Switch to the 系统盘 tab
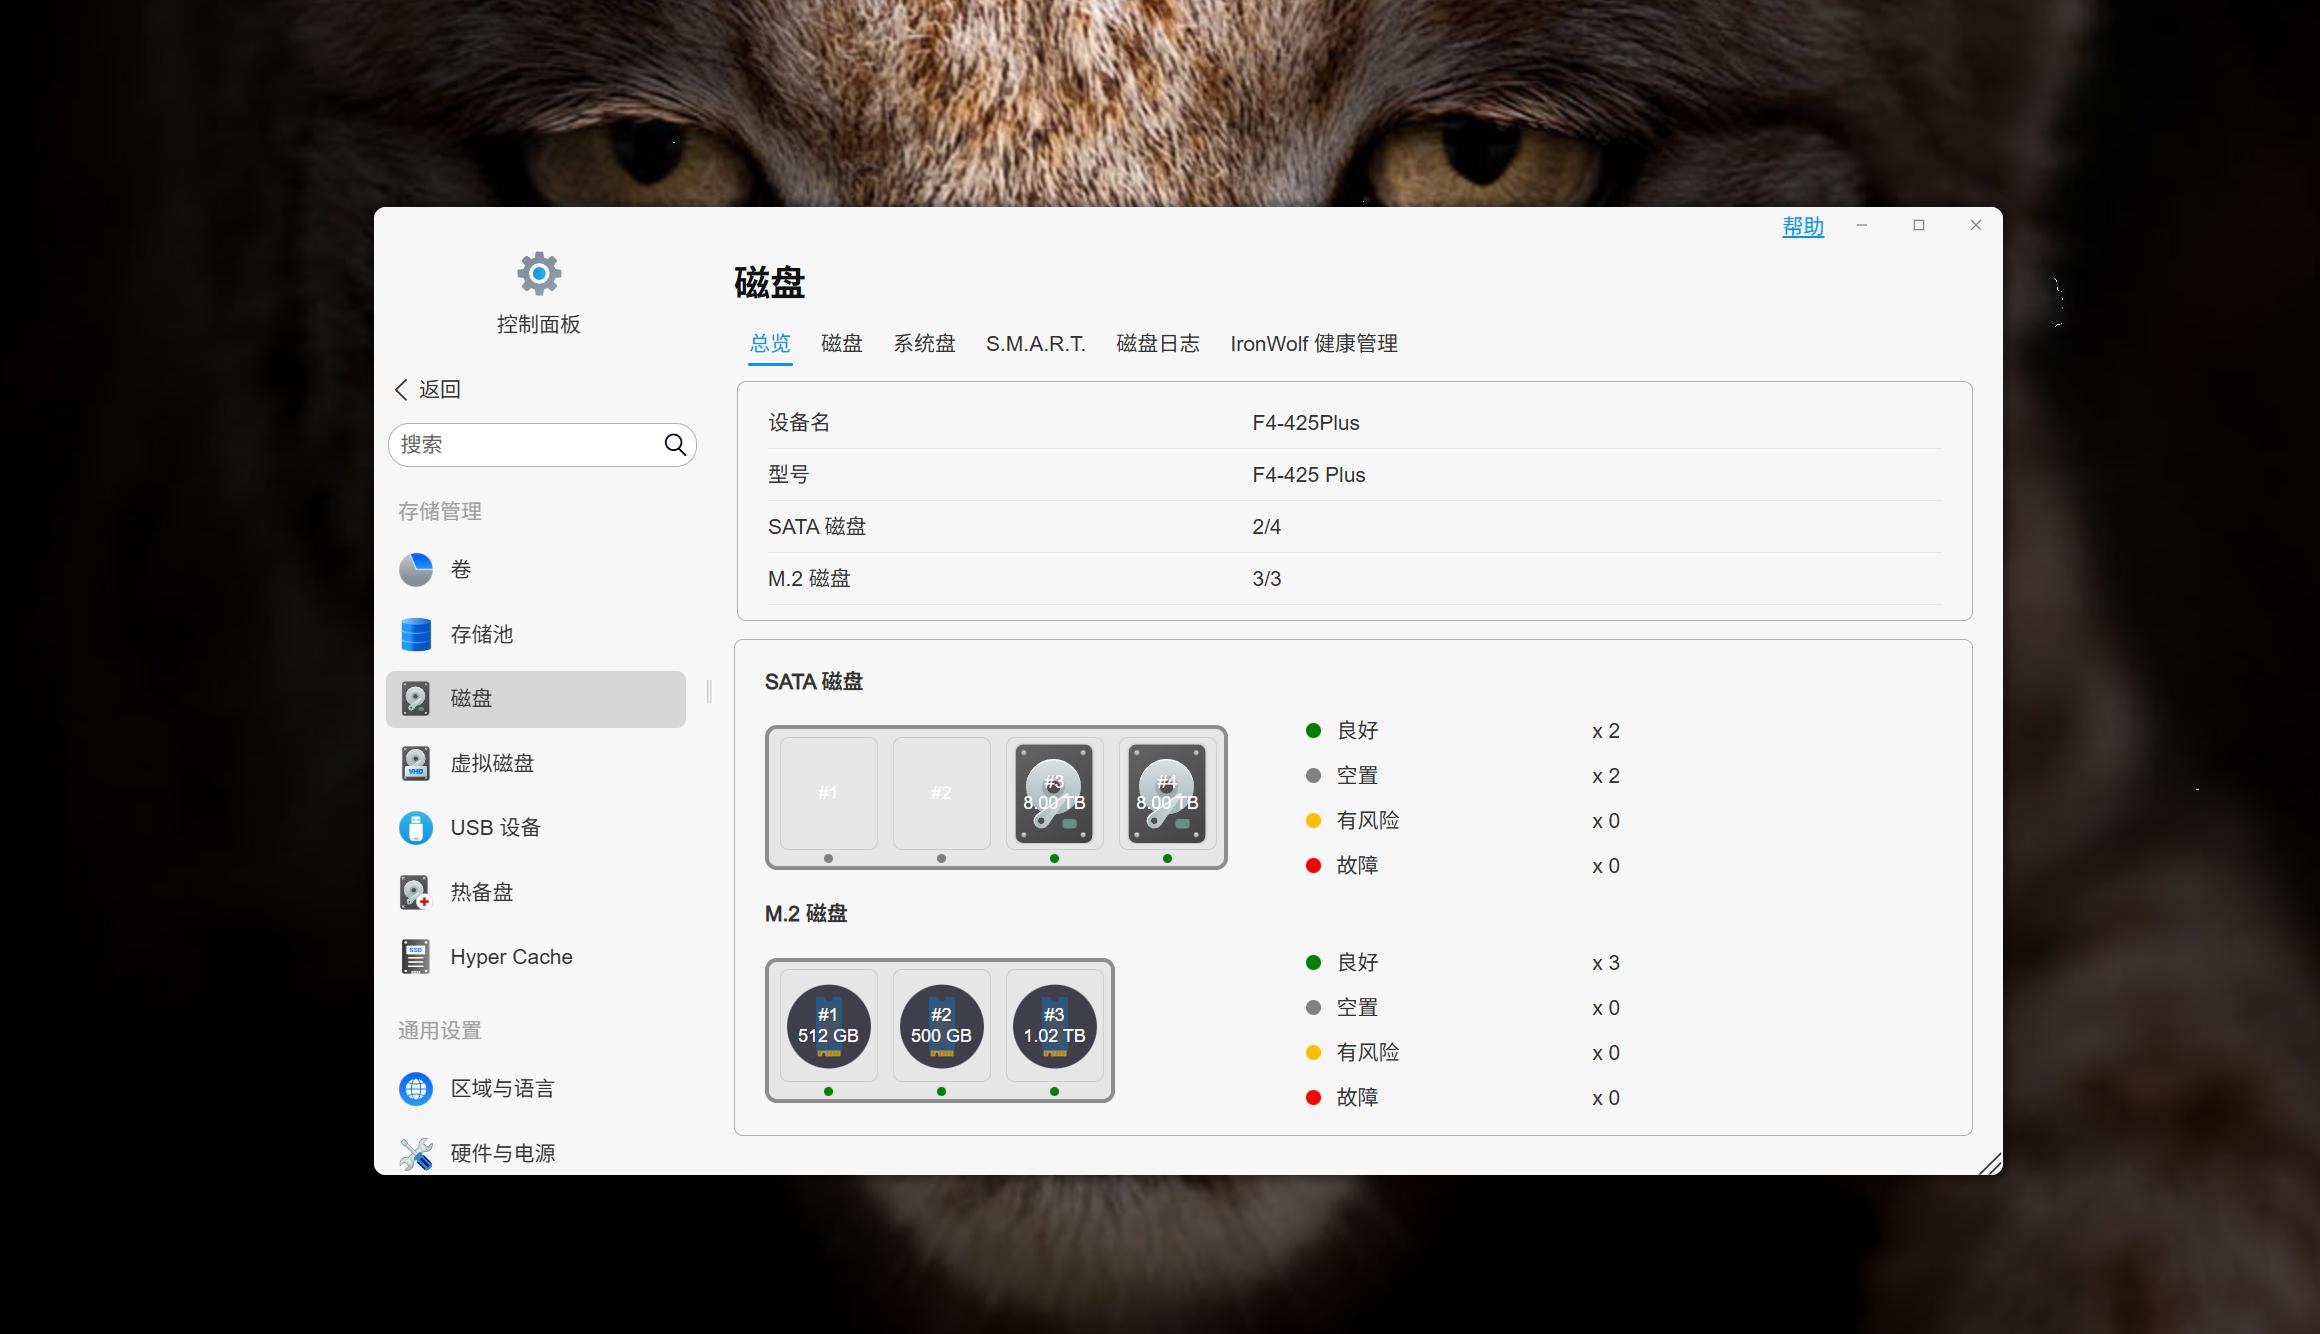Screen dimensions: 2320x1334 [924, 344]
